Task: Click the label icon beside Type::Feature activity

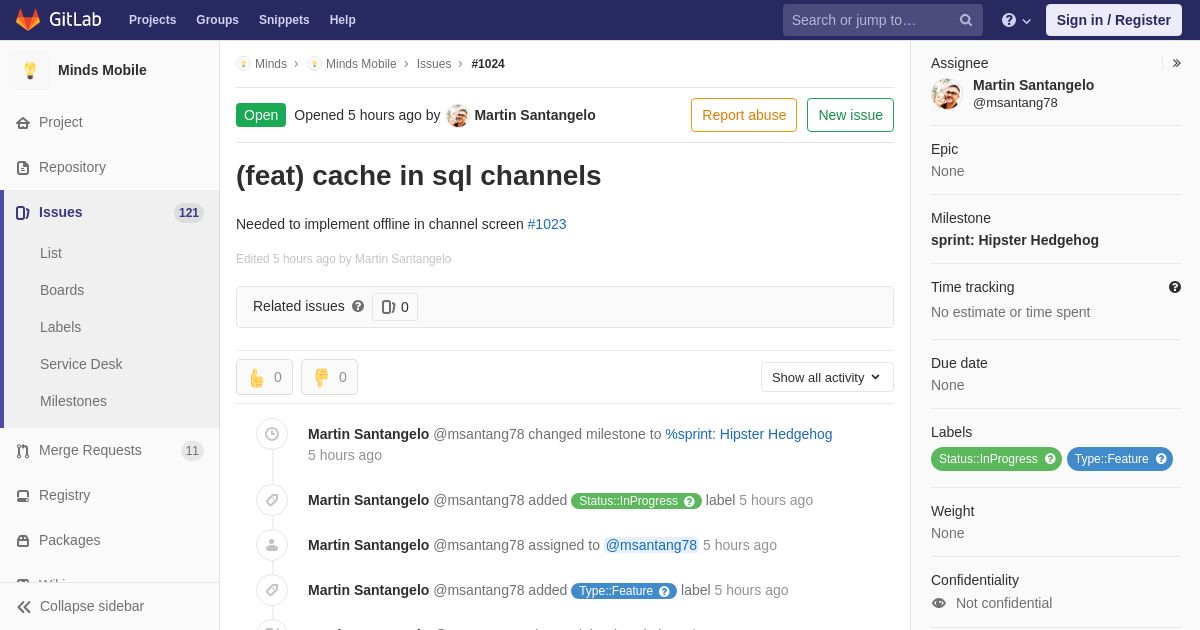Action: [272, 590]
